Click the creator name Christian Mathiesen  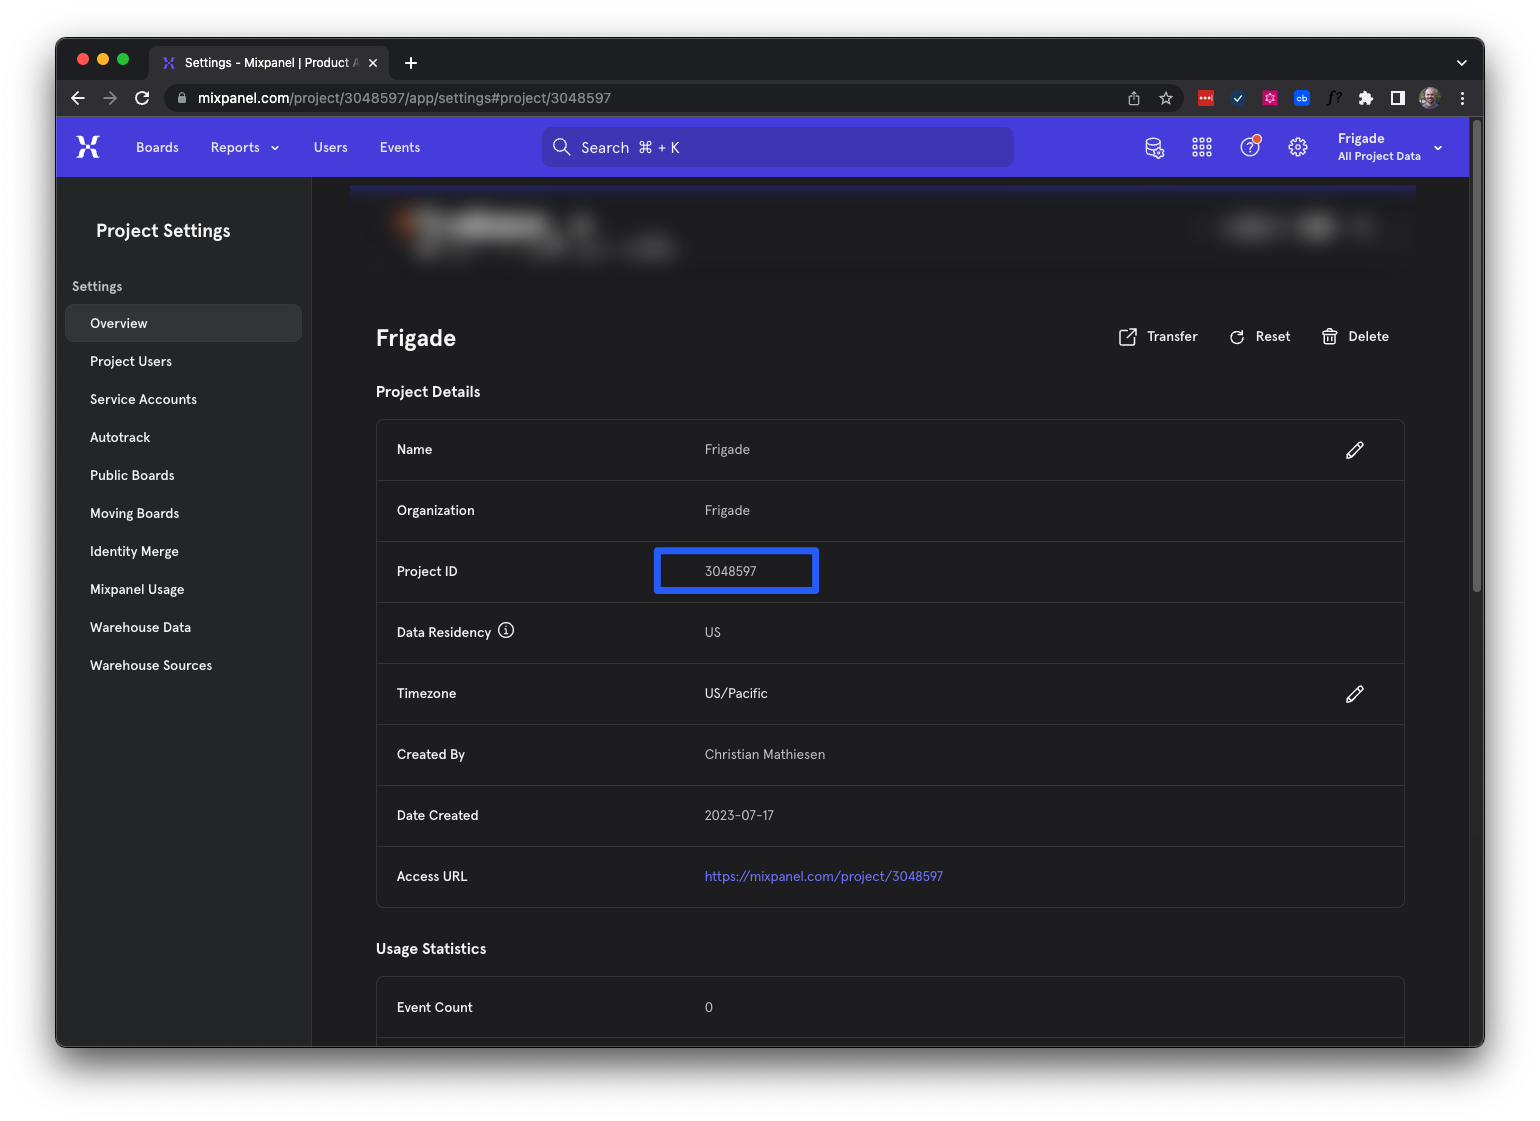pos(765,755)
